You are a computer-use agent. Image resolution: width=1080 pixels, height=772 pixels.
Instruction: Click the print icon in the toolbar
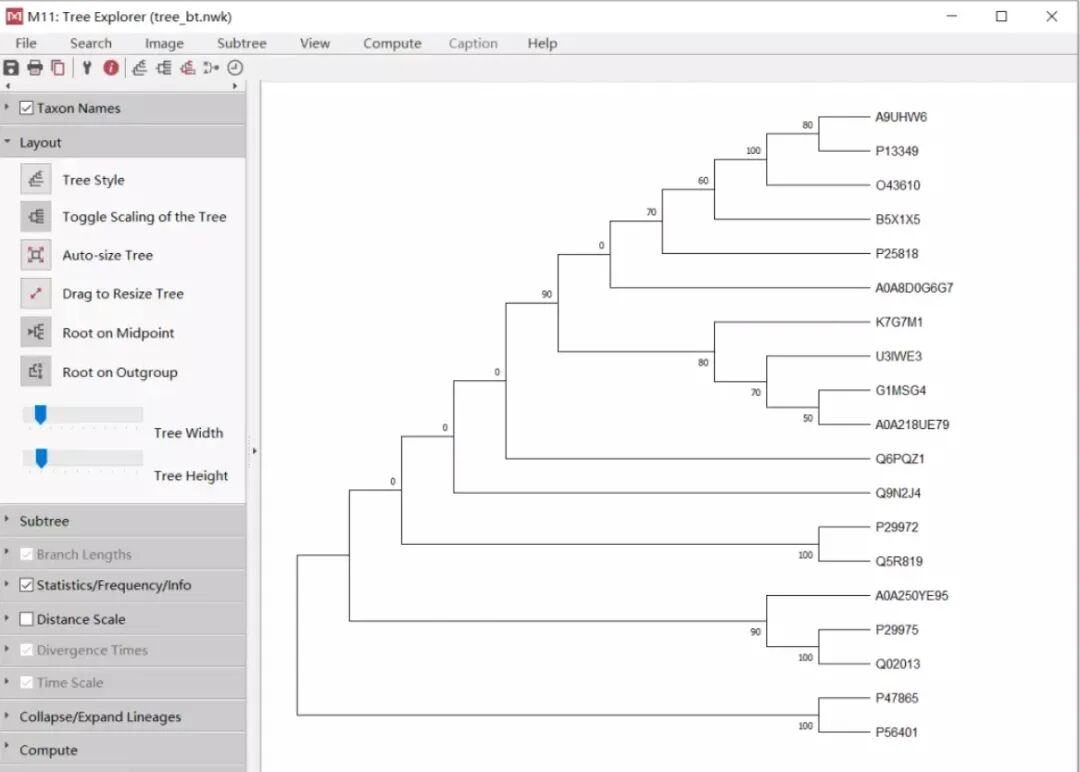coord(34,67)
